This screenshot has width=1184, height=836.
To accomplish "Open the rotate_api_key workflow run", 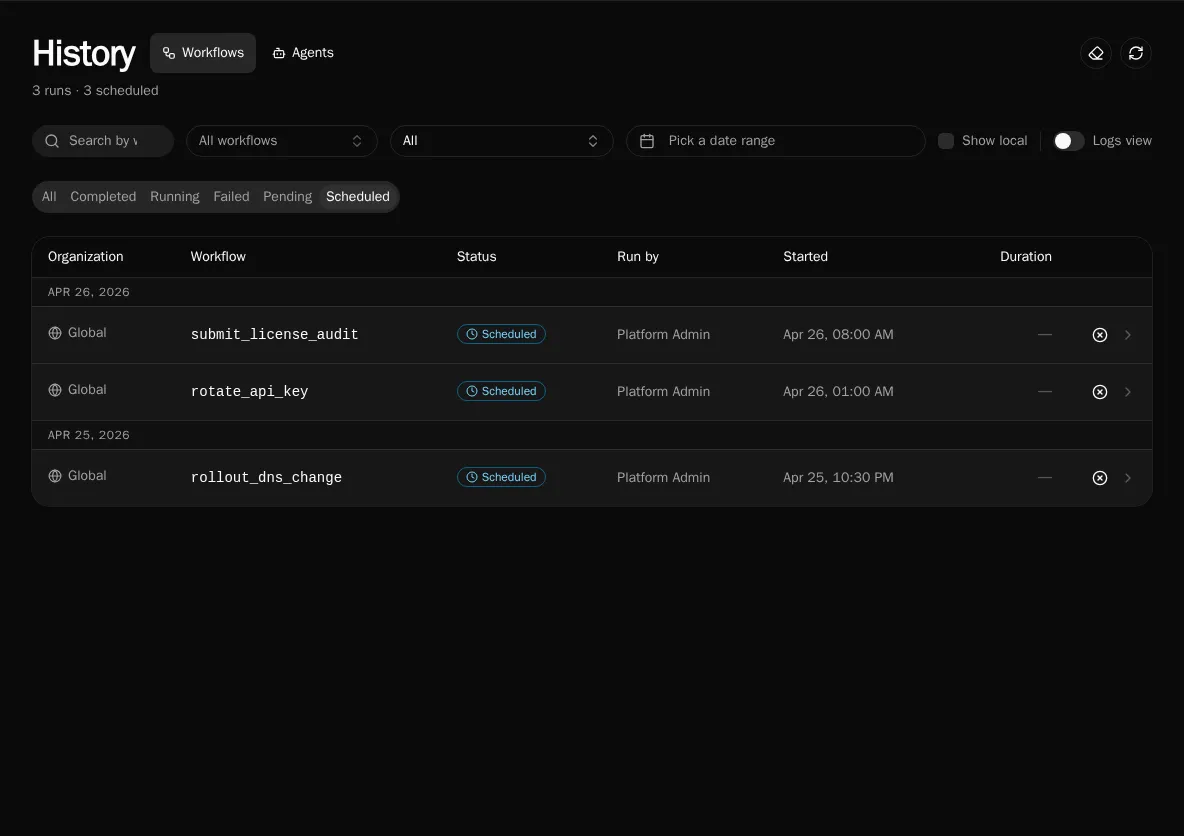I will point(591,392).
